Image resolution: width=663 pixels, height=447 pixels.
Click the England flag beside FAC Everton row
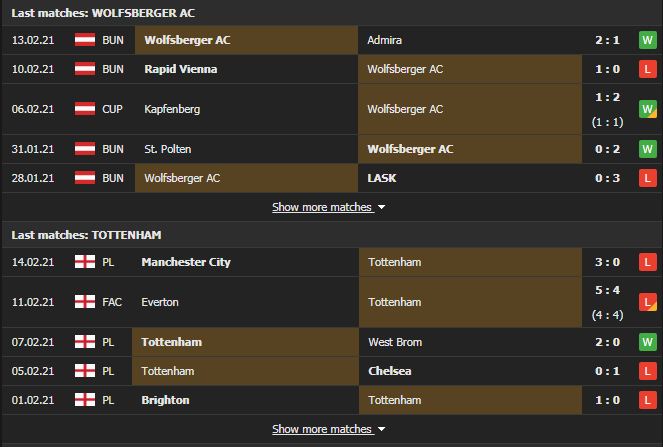tap(85, 302)
